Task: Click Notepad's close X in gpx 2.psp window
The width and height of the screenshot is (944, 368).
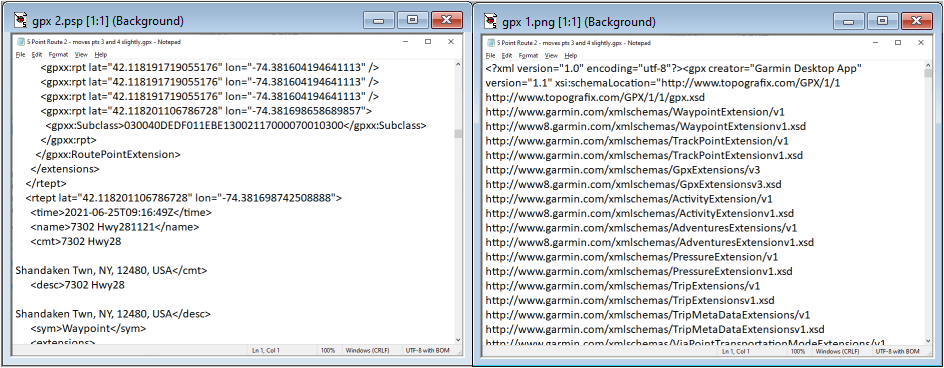Action: point(450,42)
